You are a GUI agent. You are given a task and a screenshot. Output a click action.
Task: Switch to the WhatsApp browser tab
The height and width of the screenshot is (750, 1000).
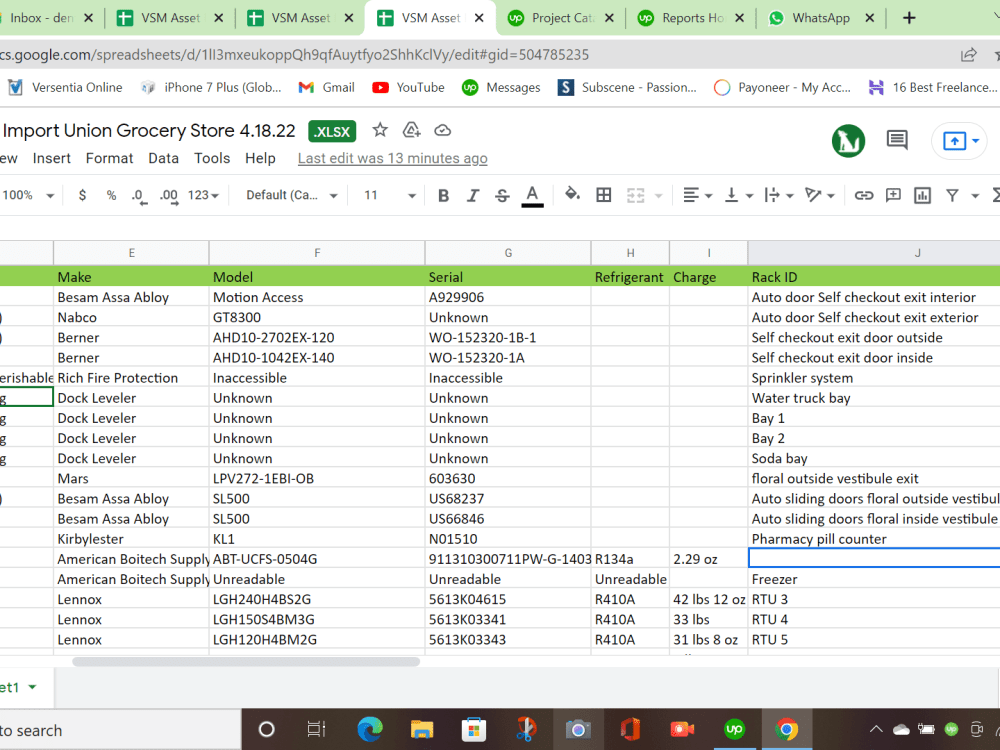tap(819, 18)
